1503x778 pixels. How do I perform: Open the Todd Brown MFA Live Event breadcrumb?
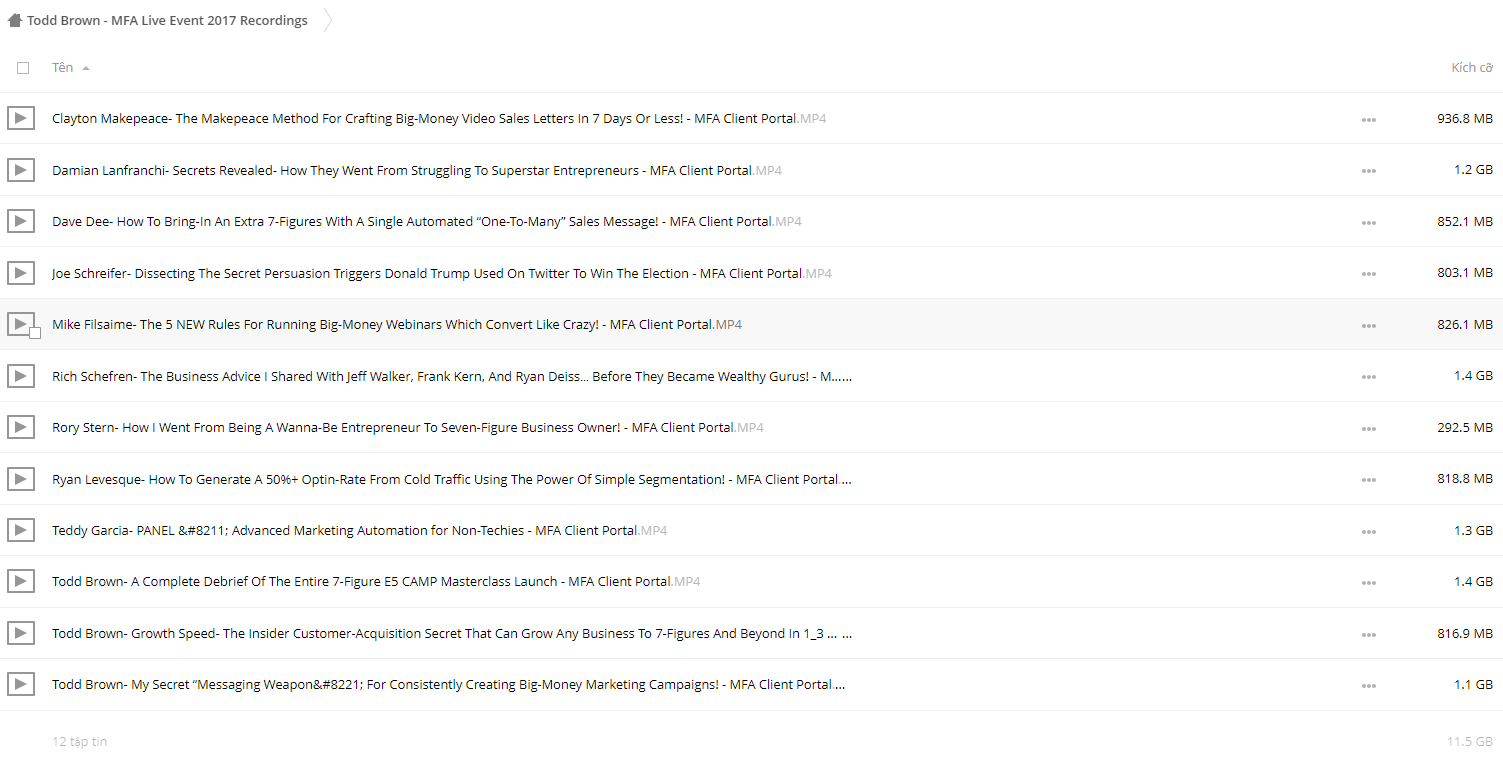click(x=167, y=20)
